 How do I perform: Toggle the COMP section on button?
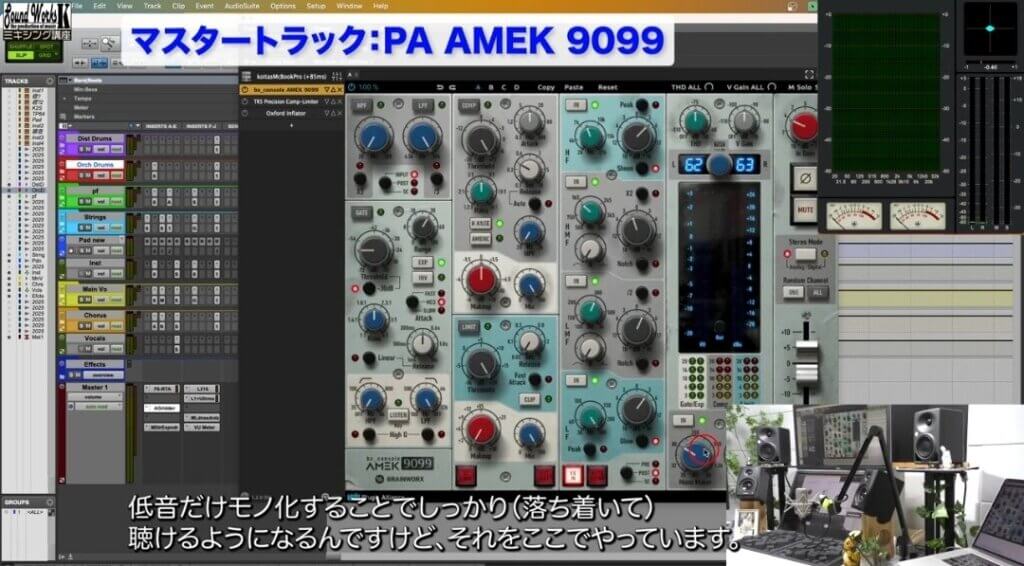click(x=468, y=105)
